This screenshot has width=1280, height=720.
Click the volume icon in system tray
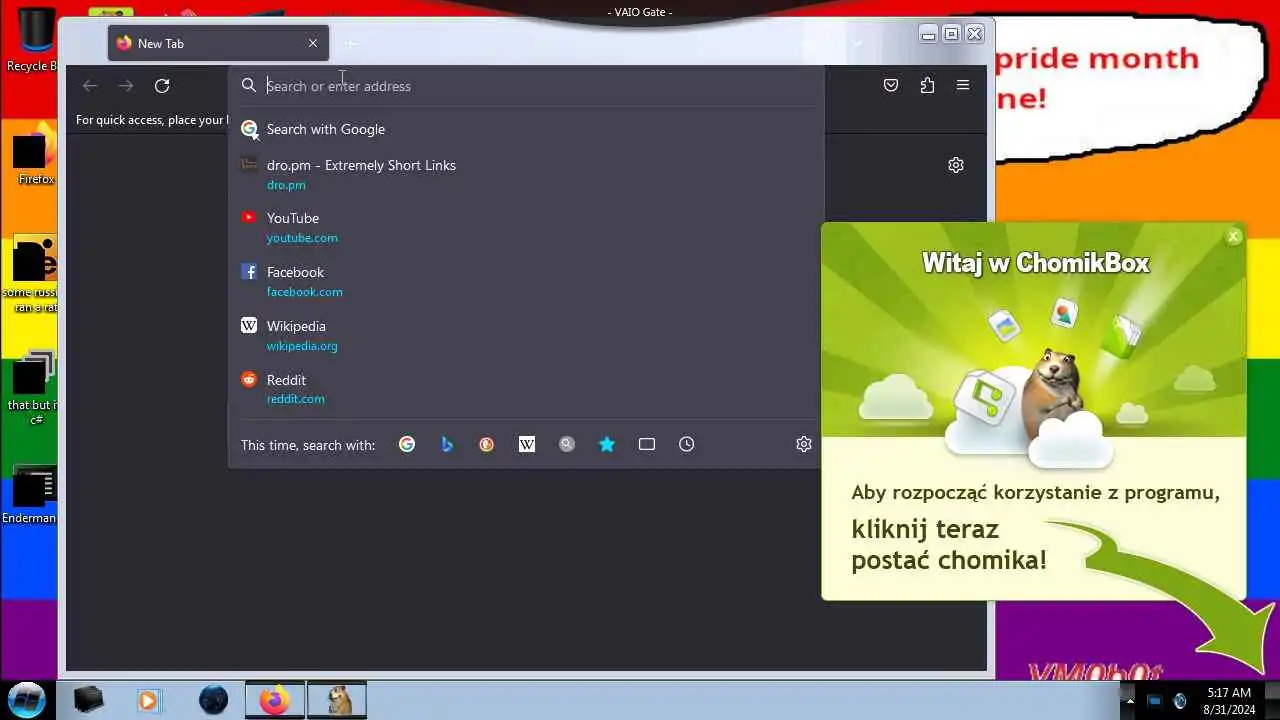[1180, 701]
